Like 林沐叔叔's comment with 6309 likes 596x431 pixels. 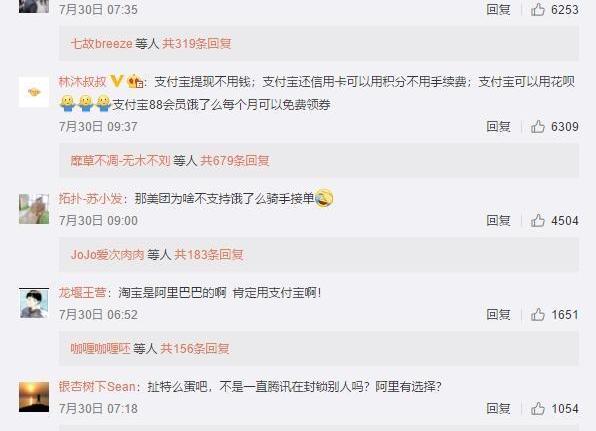click(x=537, y=127)
